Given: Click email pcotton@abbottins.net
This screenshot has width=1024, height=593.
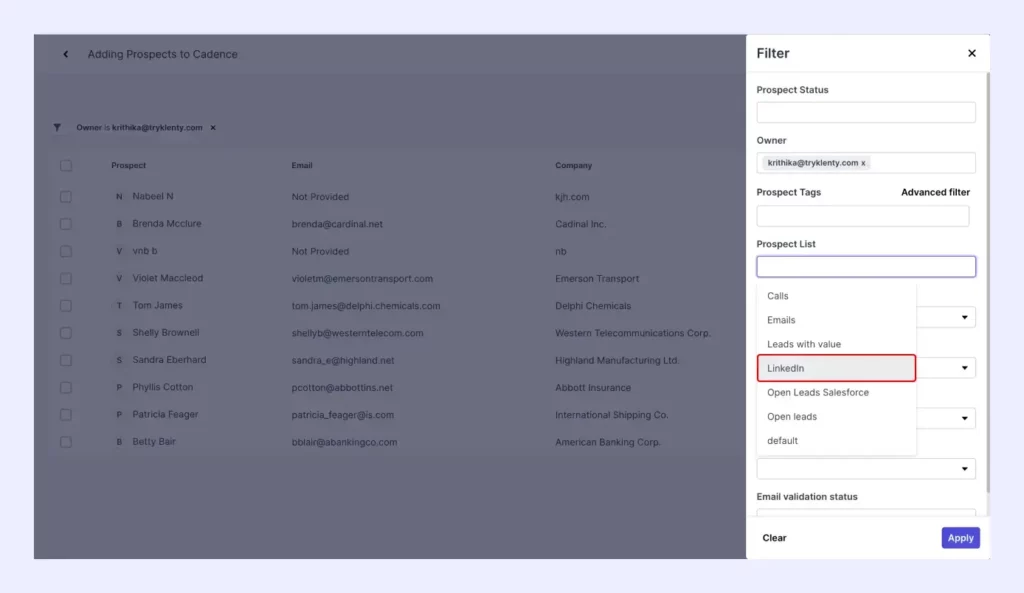Looking at the screenshot, I should (x=342, y=387).
